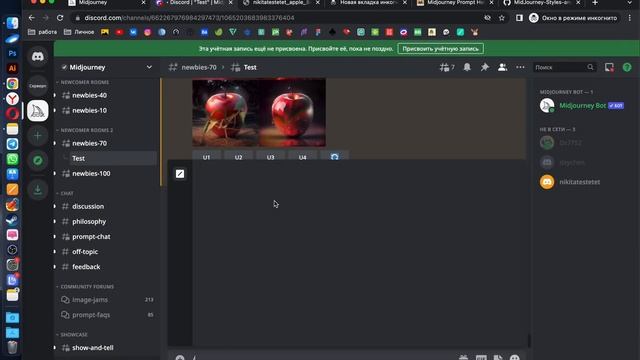Select the Midjourney sailboat server icon
Image resolution: width=640 pixels, height=360 pixels.
point(38,111)
